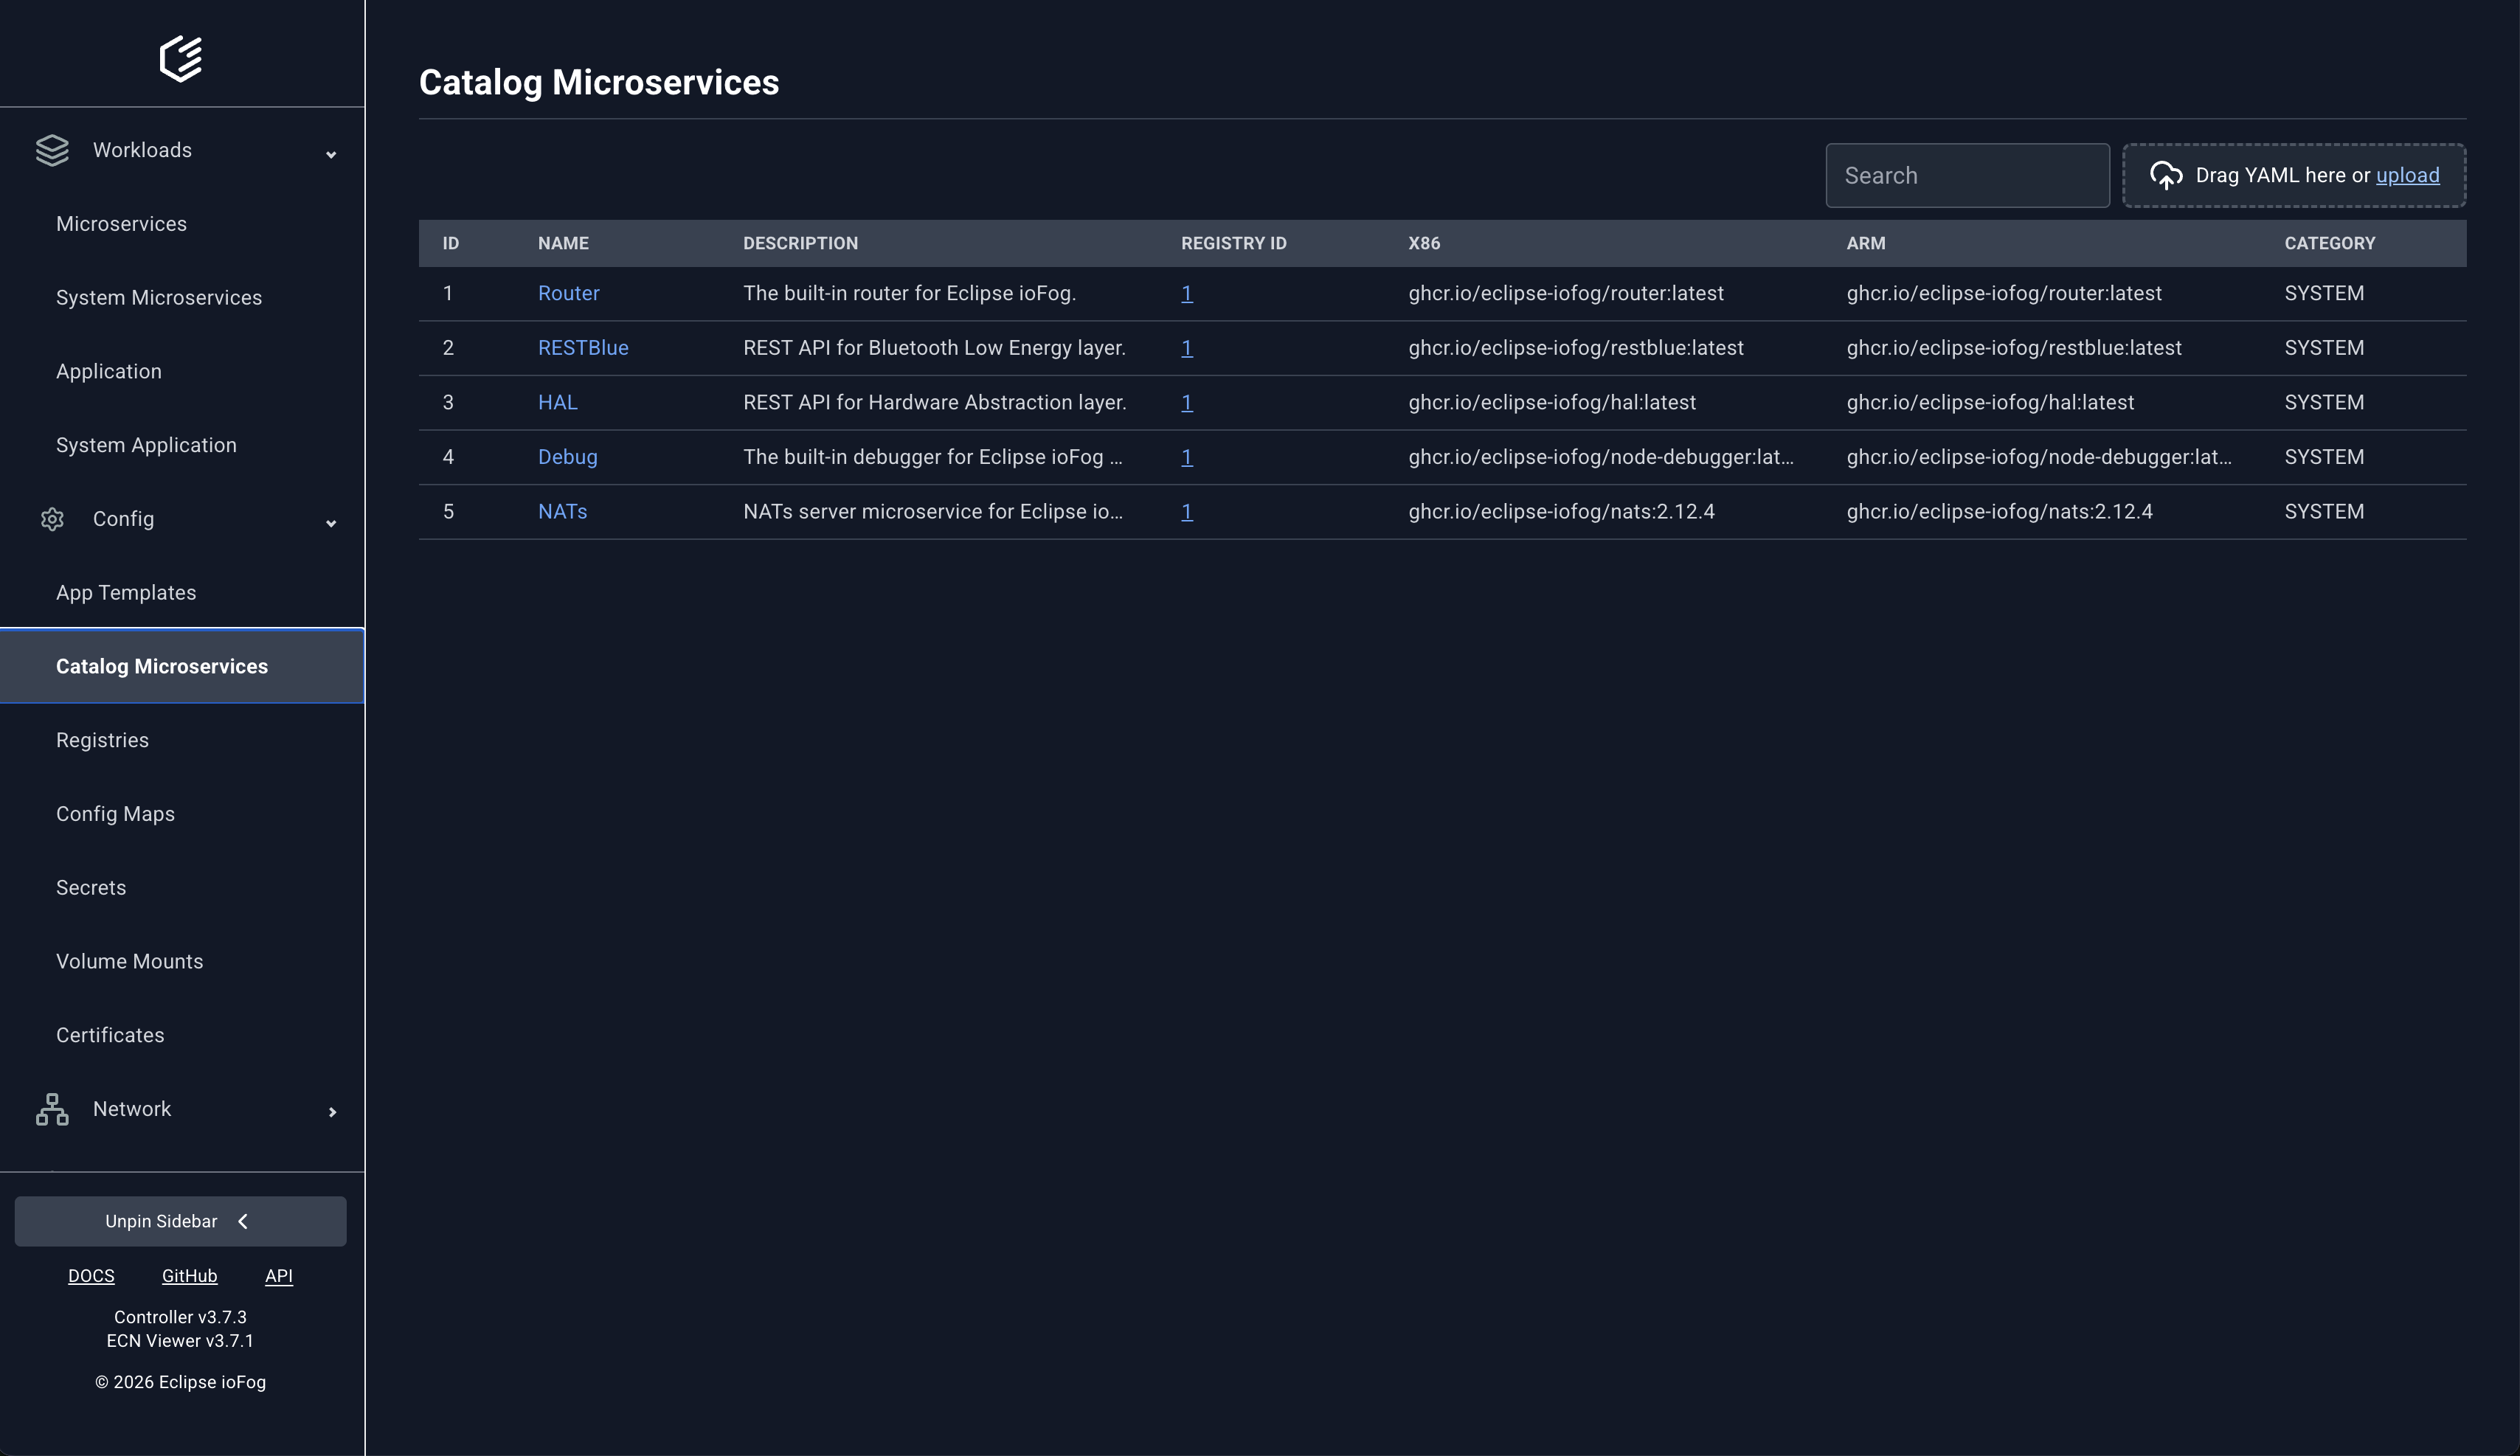The height and width of the screenshot is (1456, 2520).
Task: Expand the Network section chevron
Action: click(x=331, y=1111)
